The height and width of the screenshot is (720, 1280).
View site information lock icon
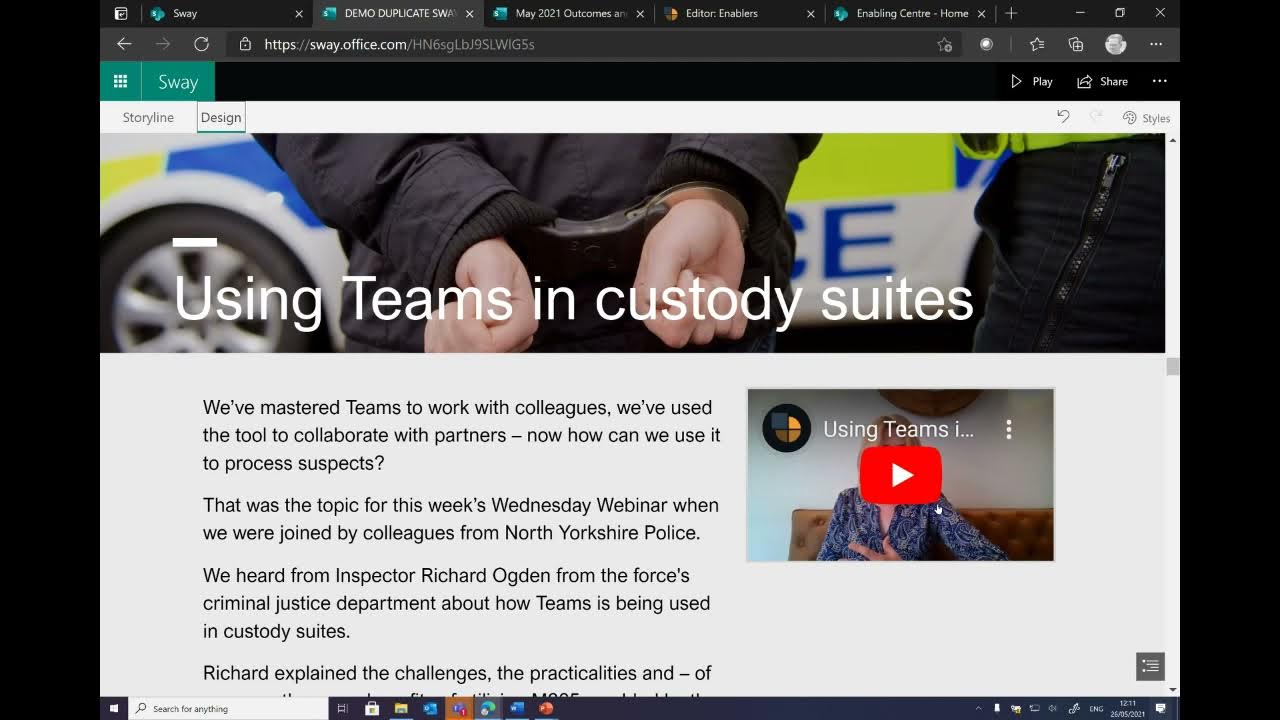[245, 44]
